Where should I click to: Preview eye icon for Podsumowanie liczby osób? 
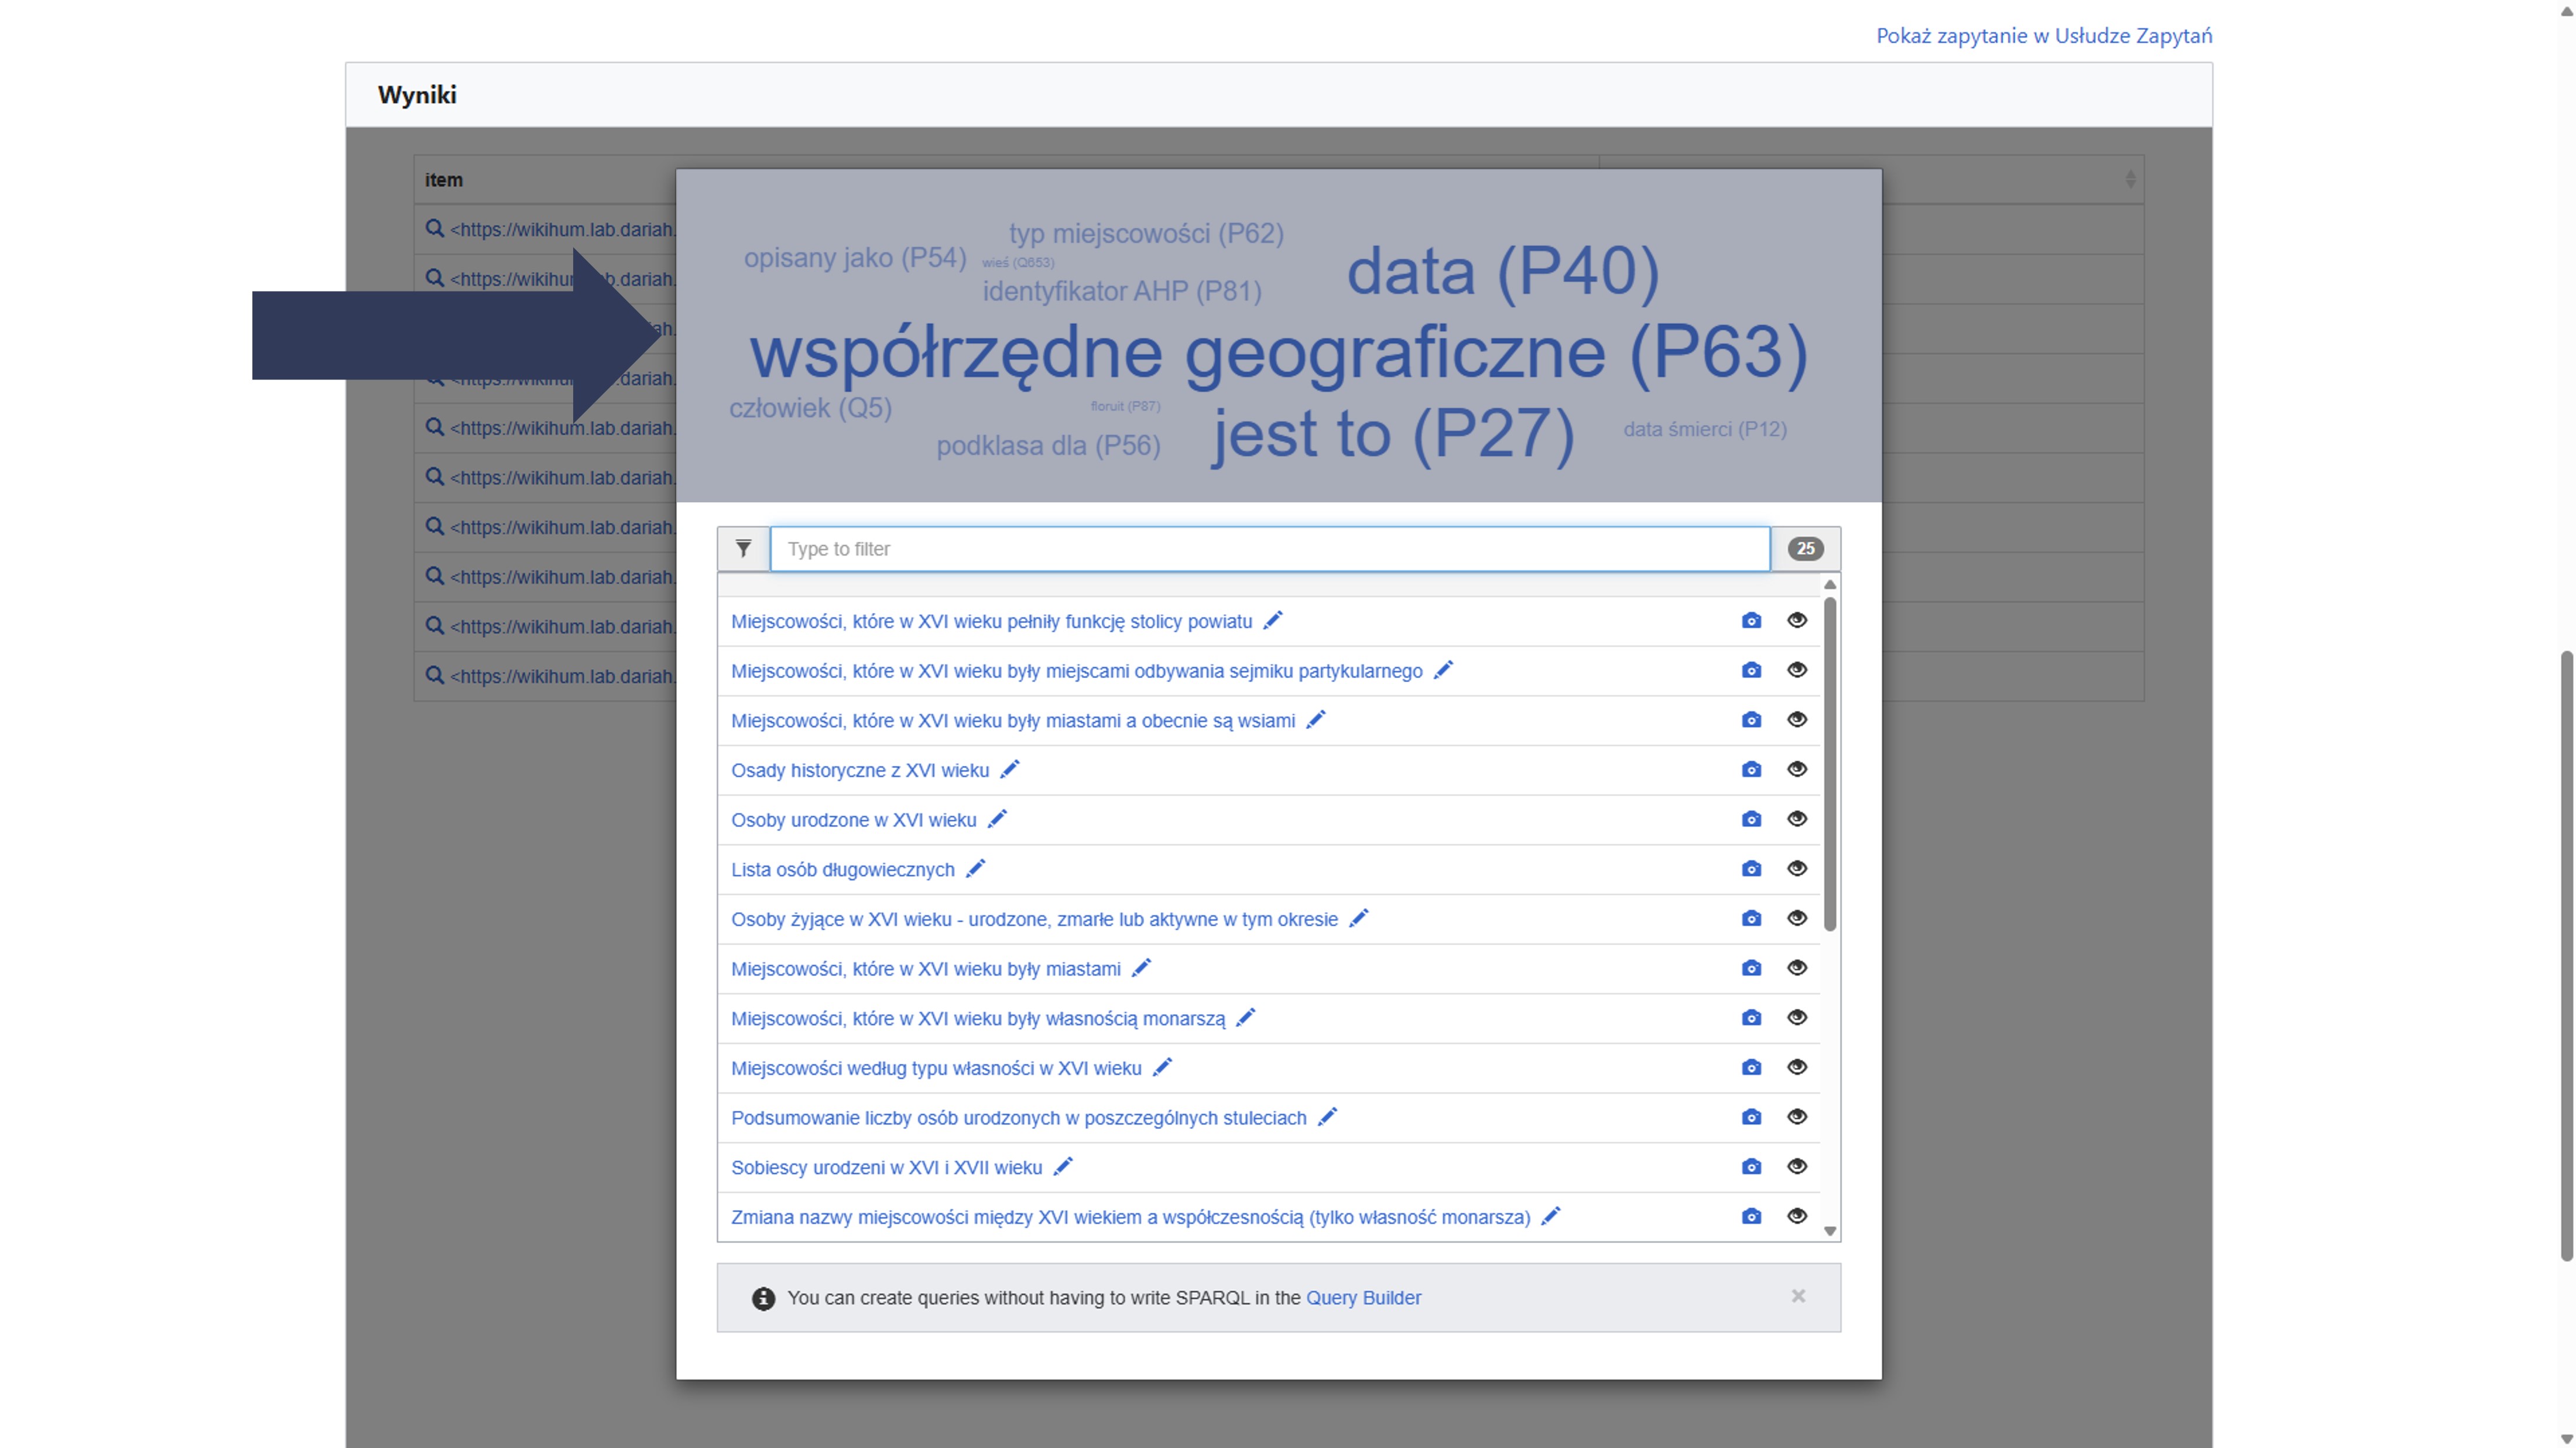tap(1797, 1116)
